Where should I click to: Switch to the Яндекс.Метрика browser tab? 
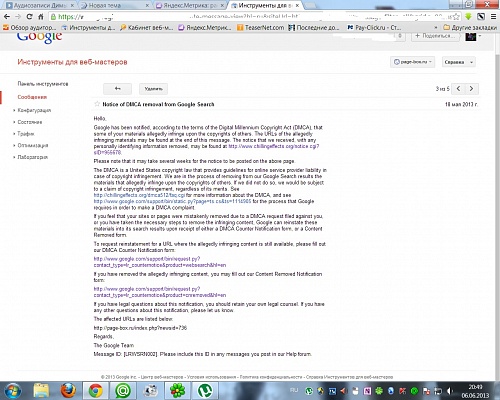tap(190, 5)
